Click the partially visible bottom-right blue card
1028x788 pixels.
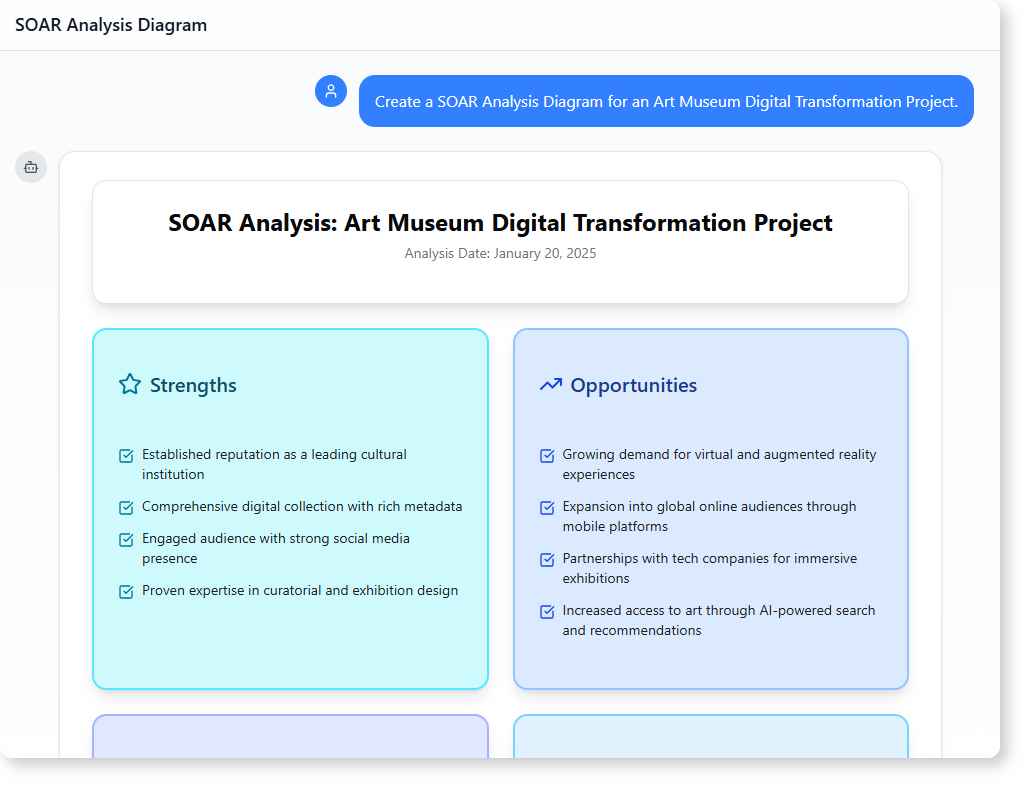[710, 736]
